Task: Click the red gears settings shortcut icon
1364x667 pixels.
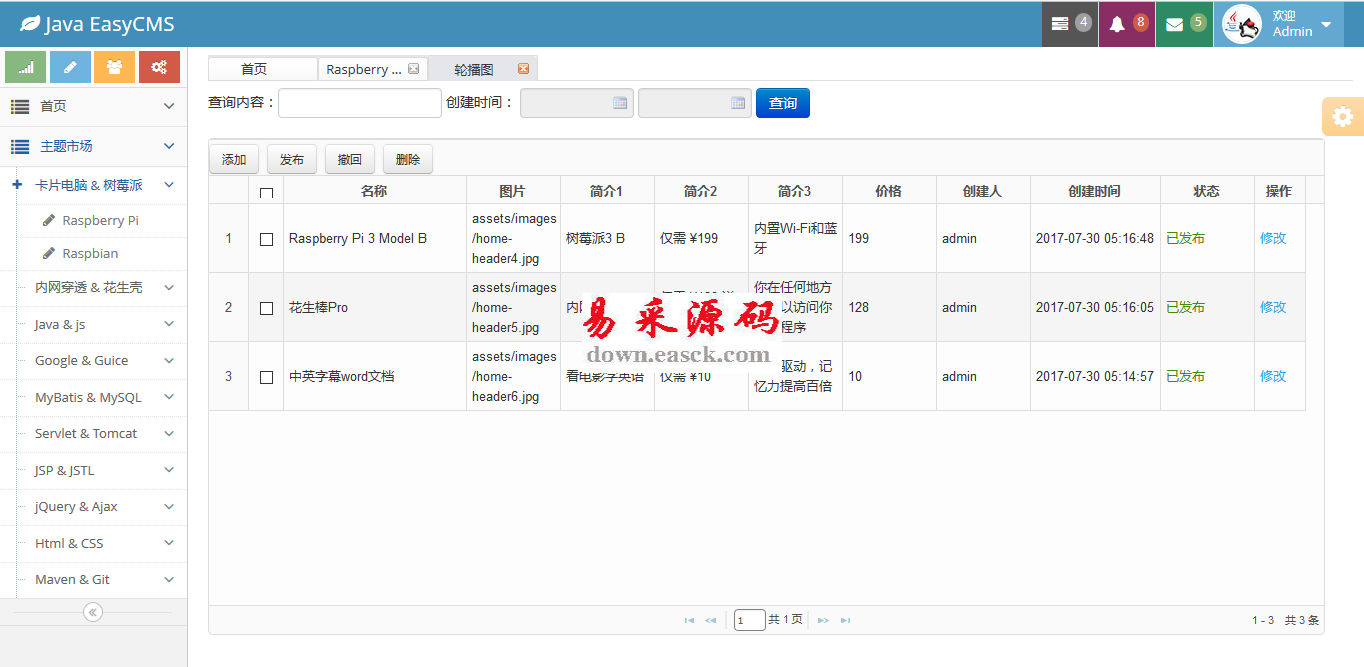Action: coord(159,67)
